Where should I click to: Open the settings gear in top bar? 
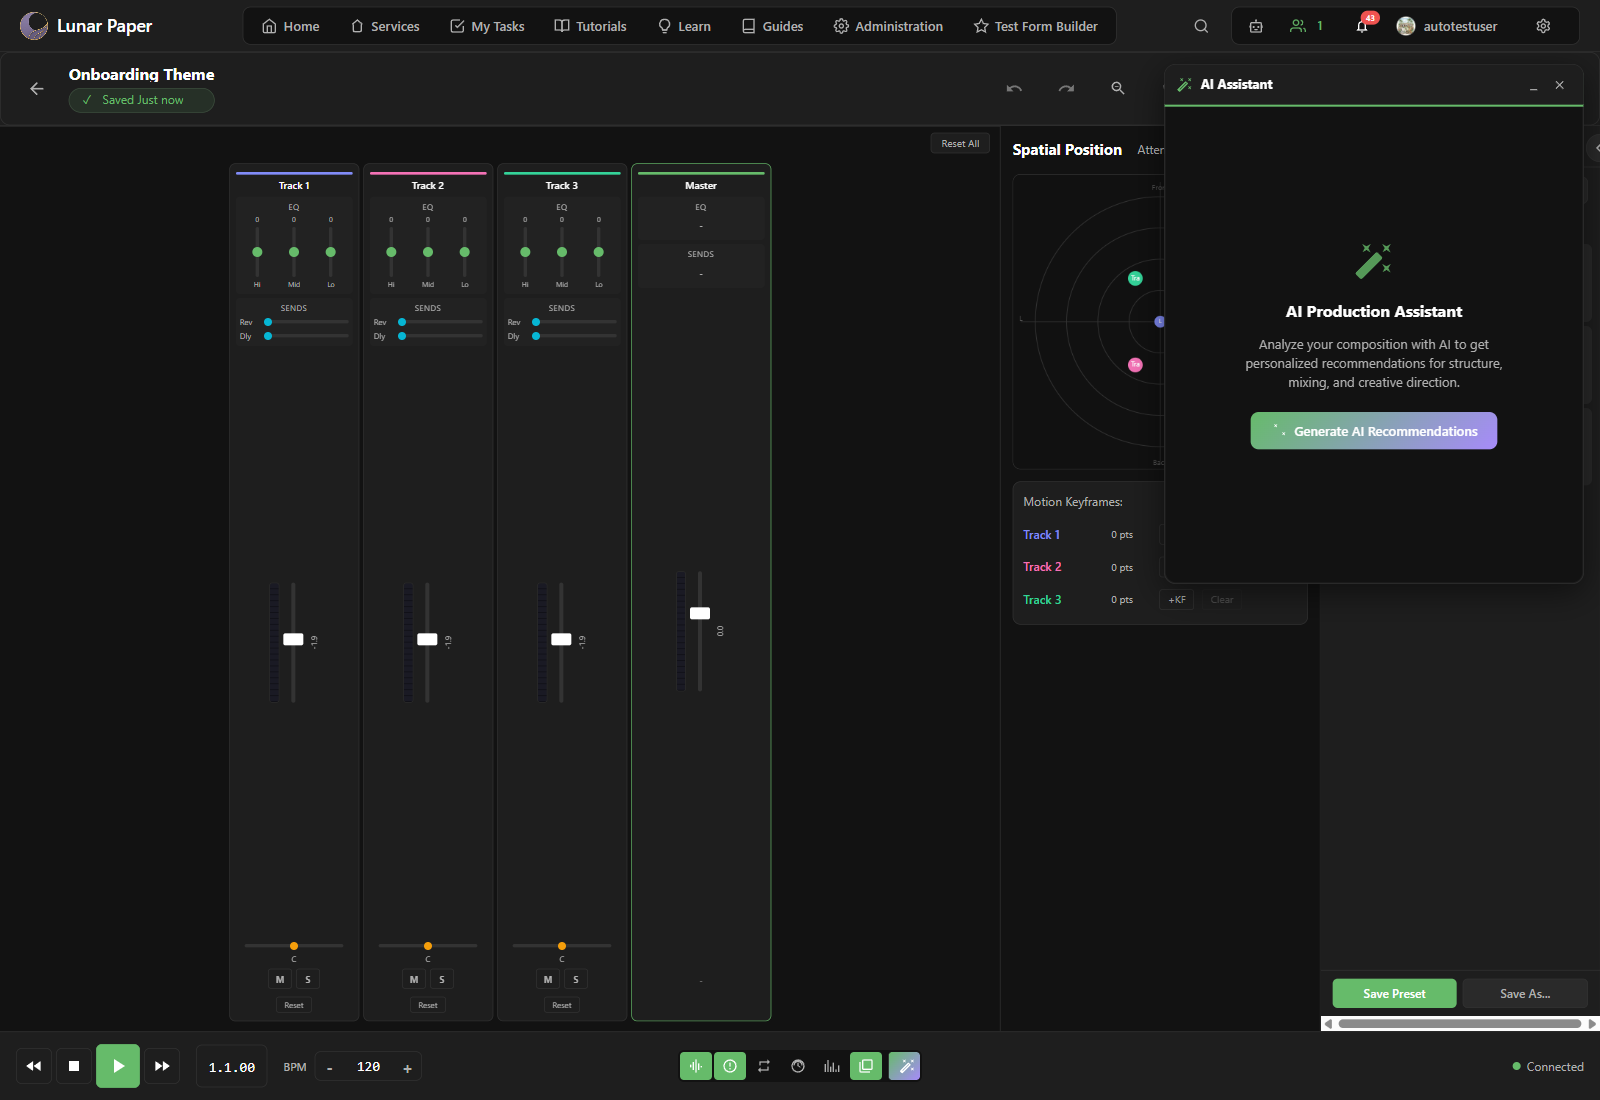1543,26
